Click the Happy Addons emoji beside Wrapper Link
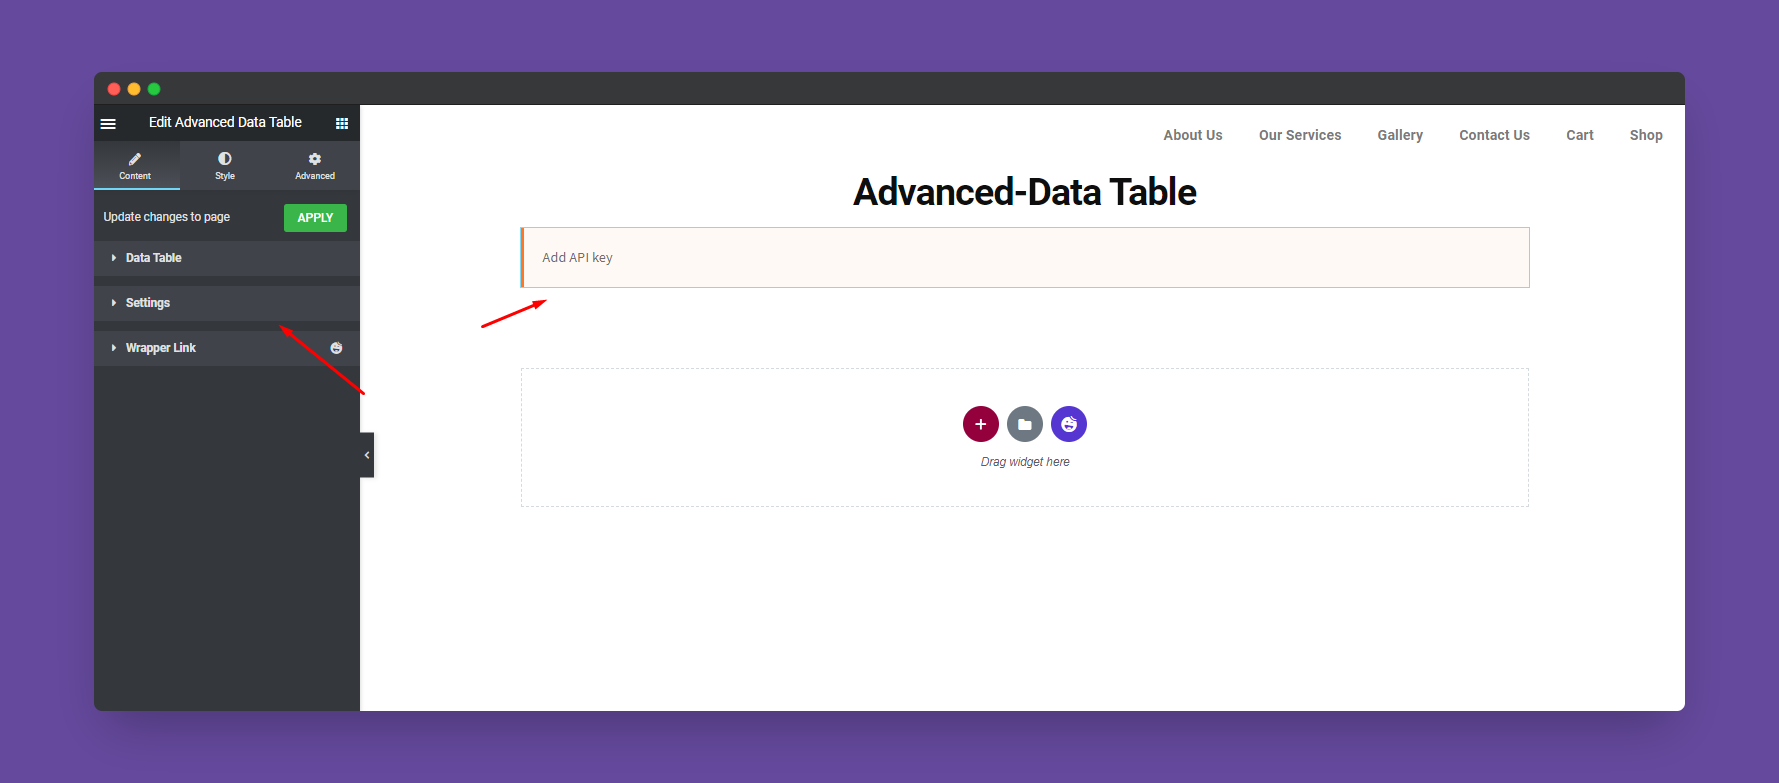The image size is (1779, 783). (x=336, y=347)
